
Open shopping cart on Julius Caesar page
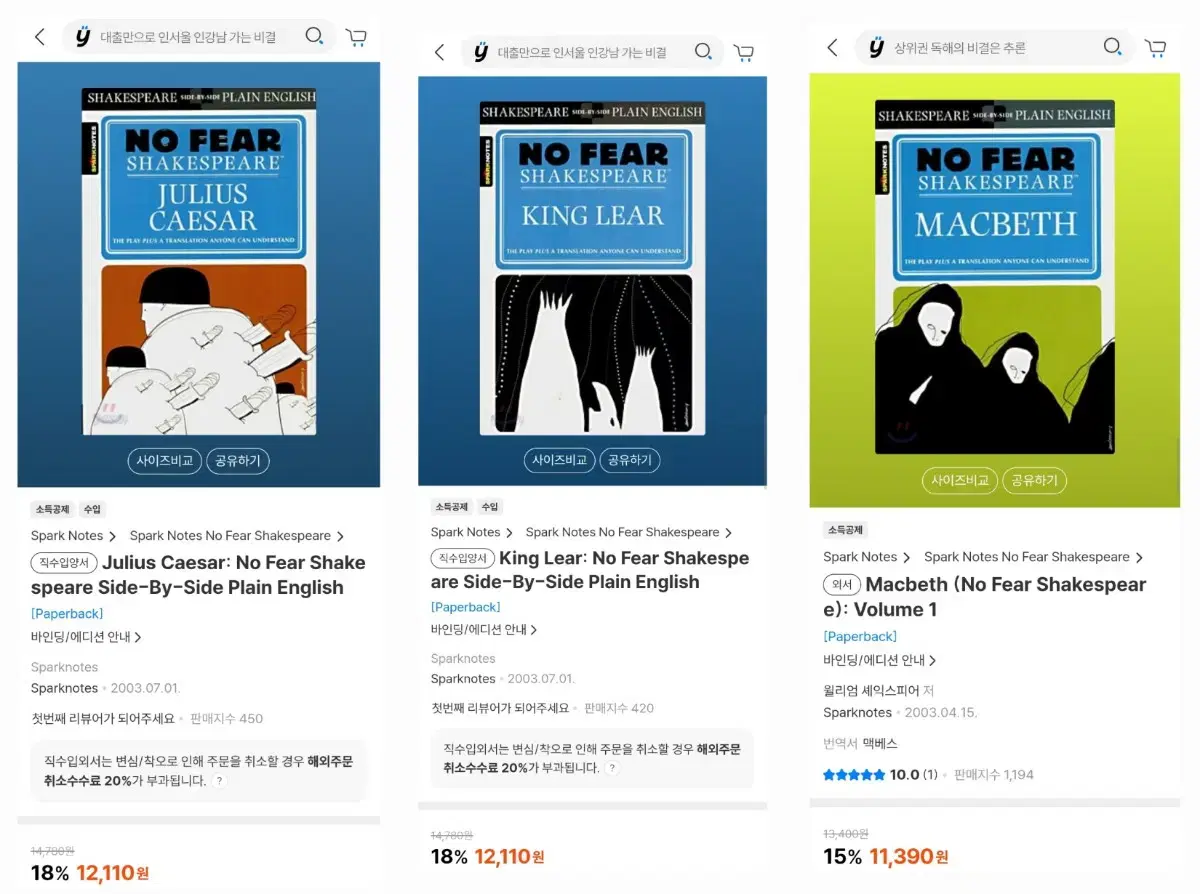(356, 37)
